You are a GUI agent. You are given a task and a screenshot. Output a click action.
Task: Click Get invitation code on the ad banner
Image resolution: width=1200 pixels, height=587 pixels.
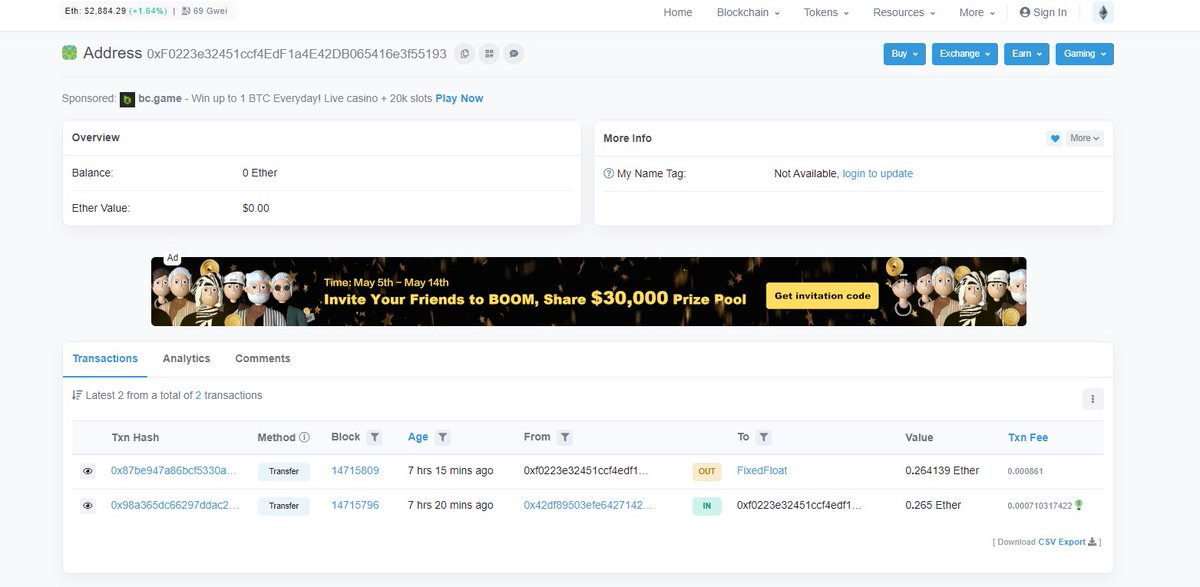click(824, 296)
